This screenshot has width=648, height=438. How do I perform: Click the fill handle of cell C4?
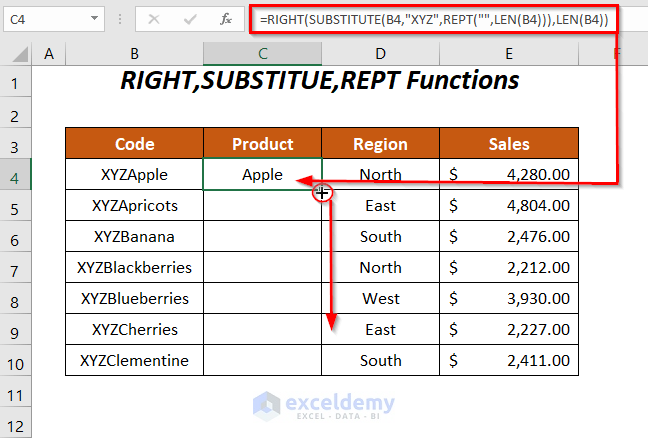click(x=322, y=188)
